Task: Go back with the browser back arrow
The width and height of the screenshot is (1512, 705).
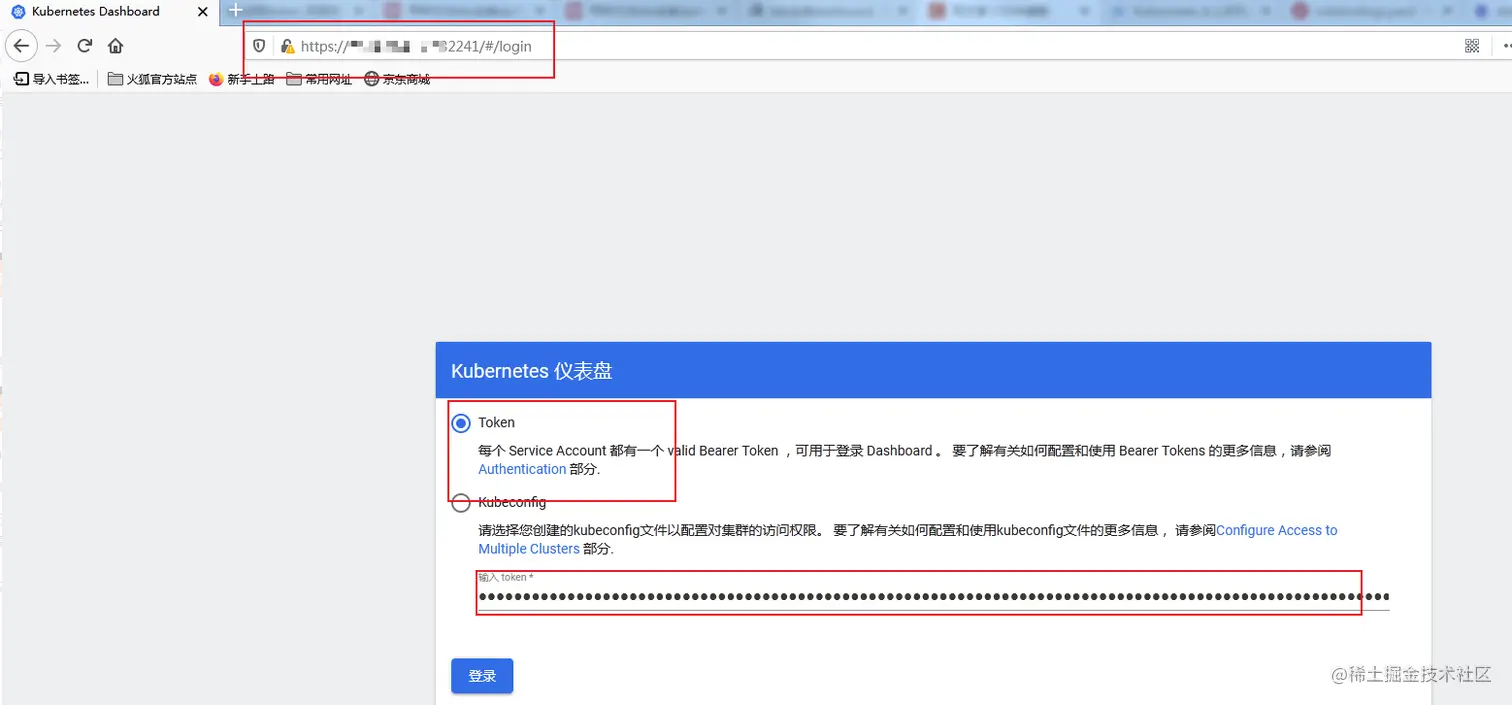Action: [x=22, y=46]
